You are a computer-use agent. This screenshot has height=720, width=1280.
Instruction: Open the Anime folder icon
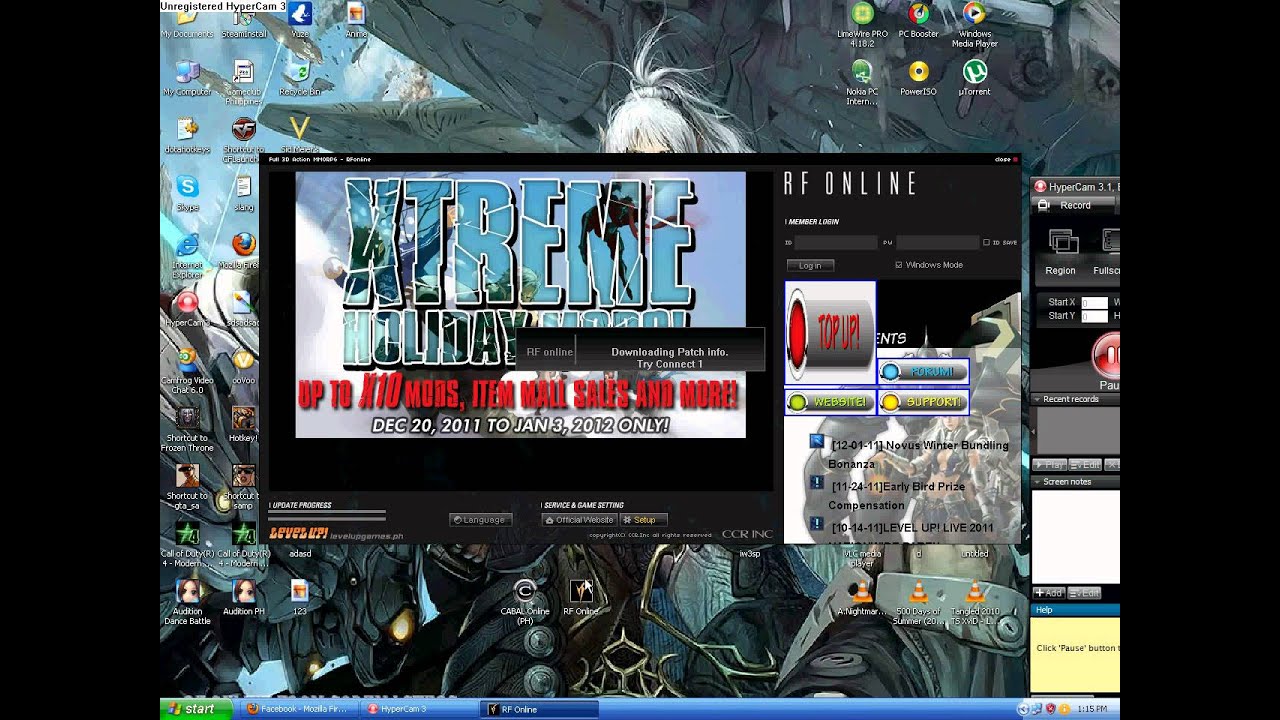pyautogui.click(x=356, y=20)
